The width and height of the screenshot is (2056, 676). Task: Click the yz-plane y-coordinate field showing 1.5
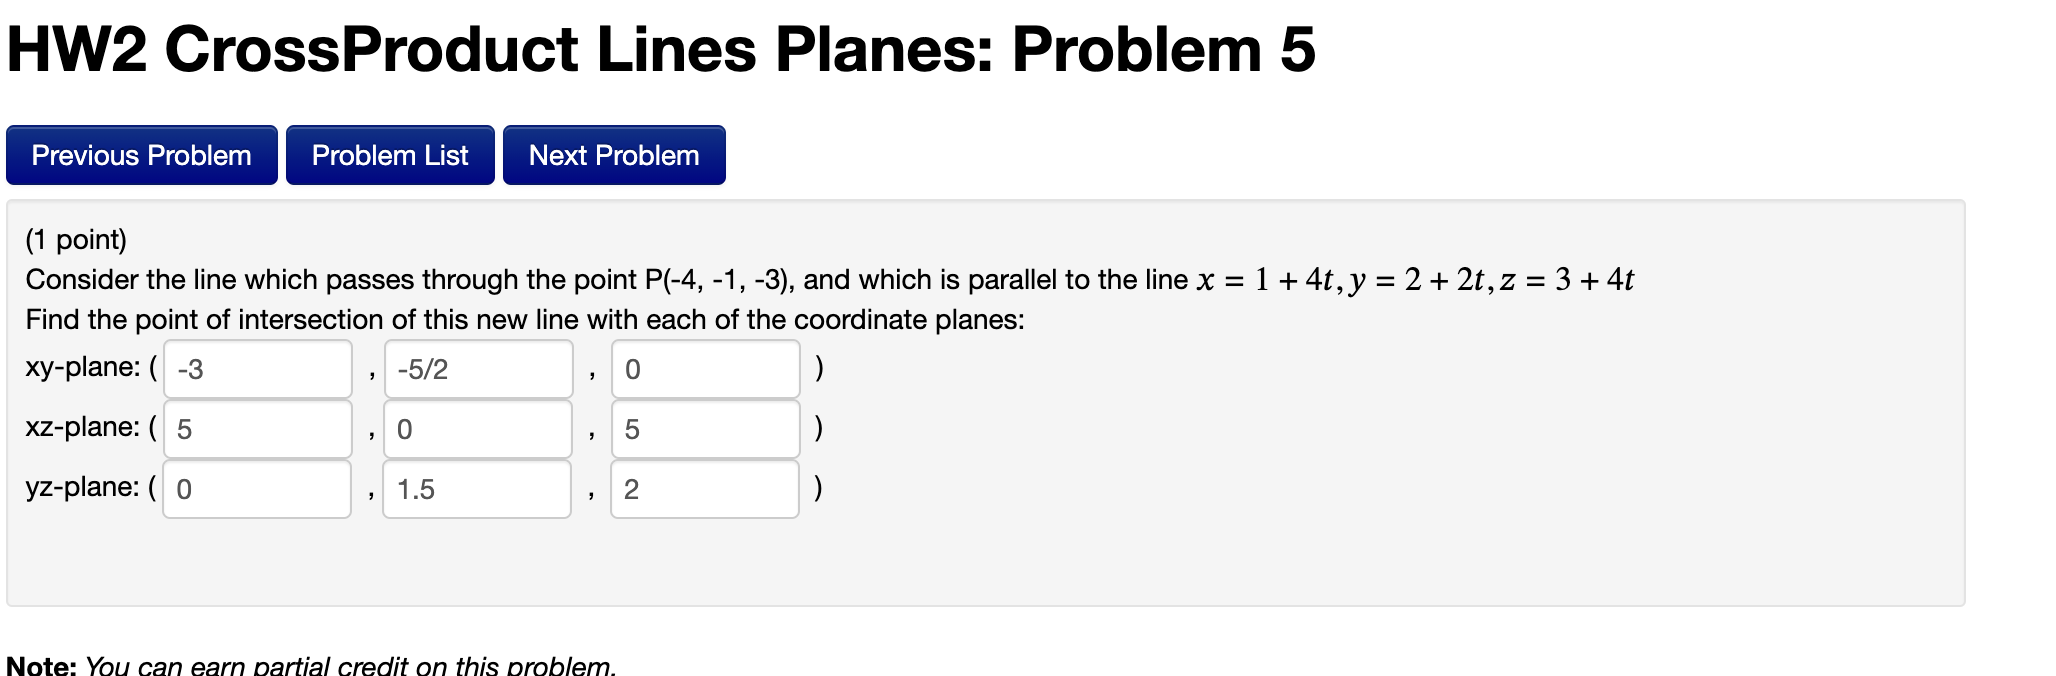coord(477,489)
